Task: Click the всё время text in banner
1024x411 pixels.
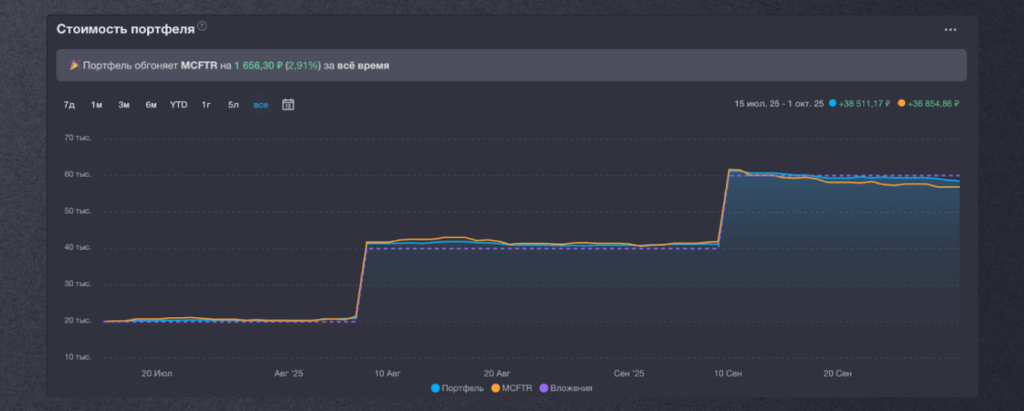Action: (363, 65)
